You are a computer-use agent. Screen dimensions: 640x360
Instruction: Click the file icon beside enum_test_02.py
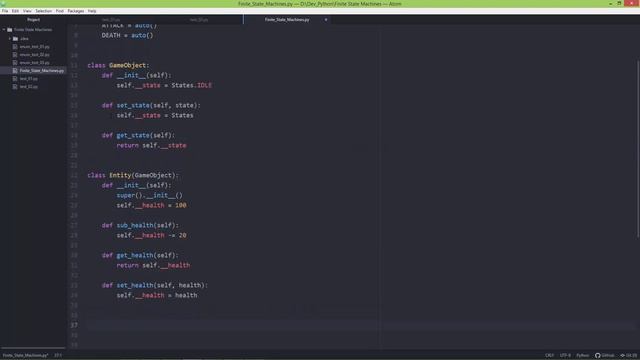point(15,54)
